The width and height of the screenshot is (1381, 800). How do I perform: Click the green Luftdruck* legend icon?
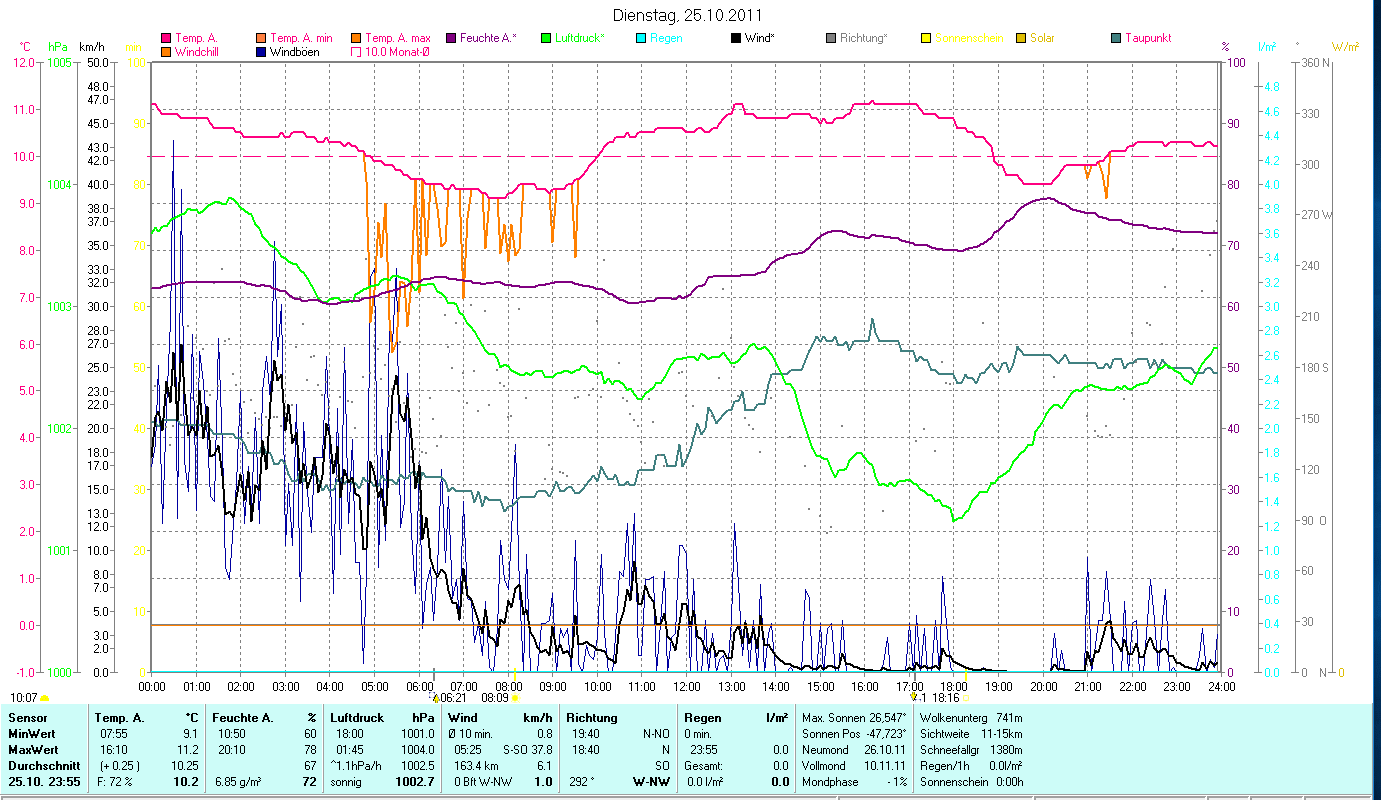tap(546, 39)
